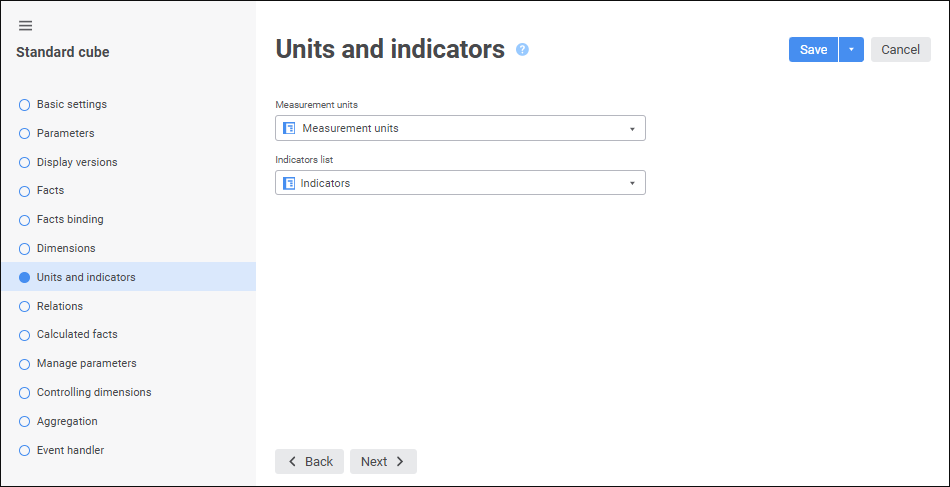Screen dimensions: 950x487
Task: Expand the Measurement units dropdown arrow
Action: 632,128
